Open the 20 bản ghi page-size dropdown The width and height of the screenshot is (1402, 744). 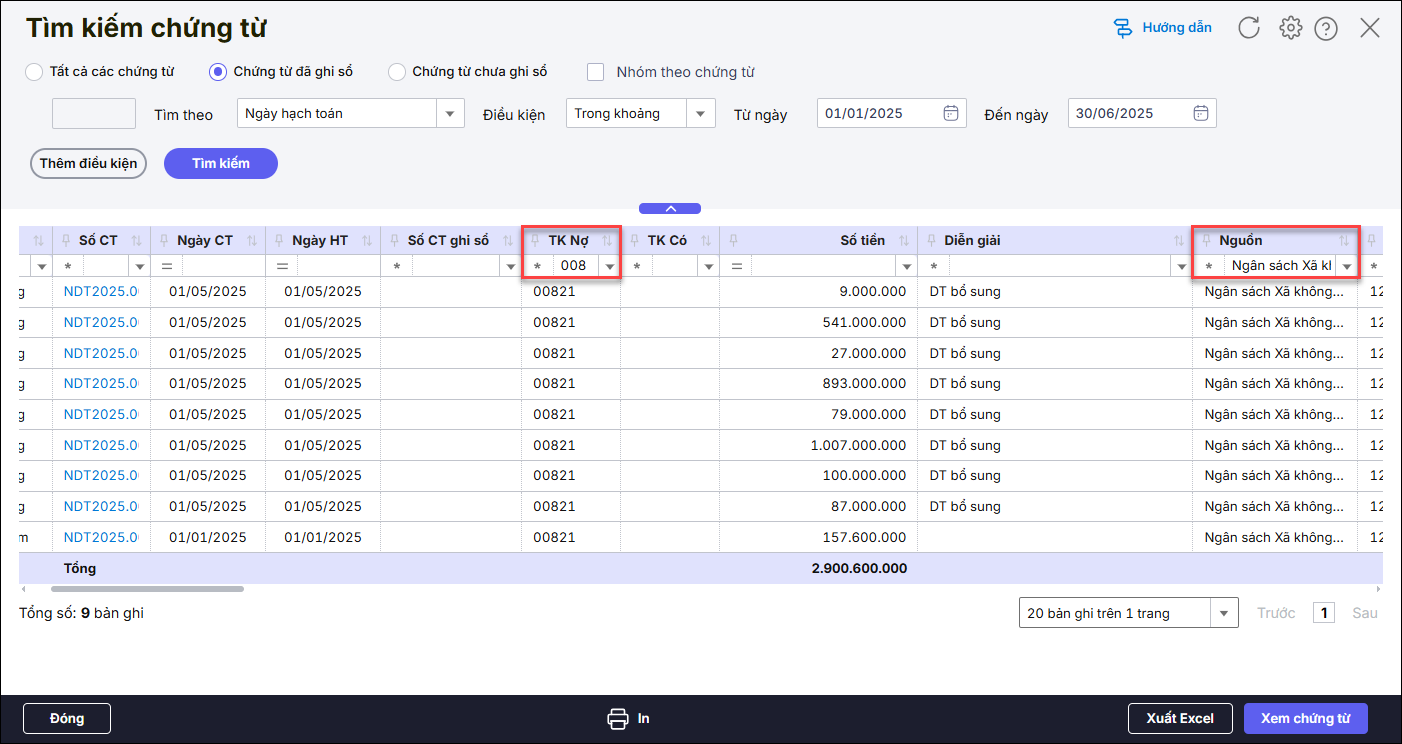click(1223, 613)
